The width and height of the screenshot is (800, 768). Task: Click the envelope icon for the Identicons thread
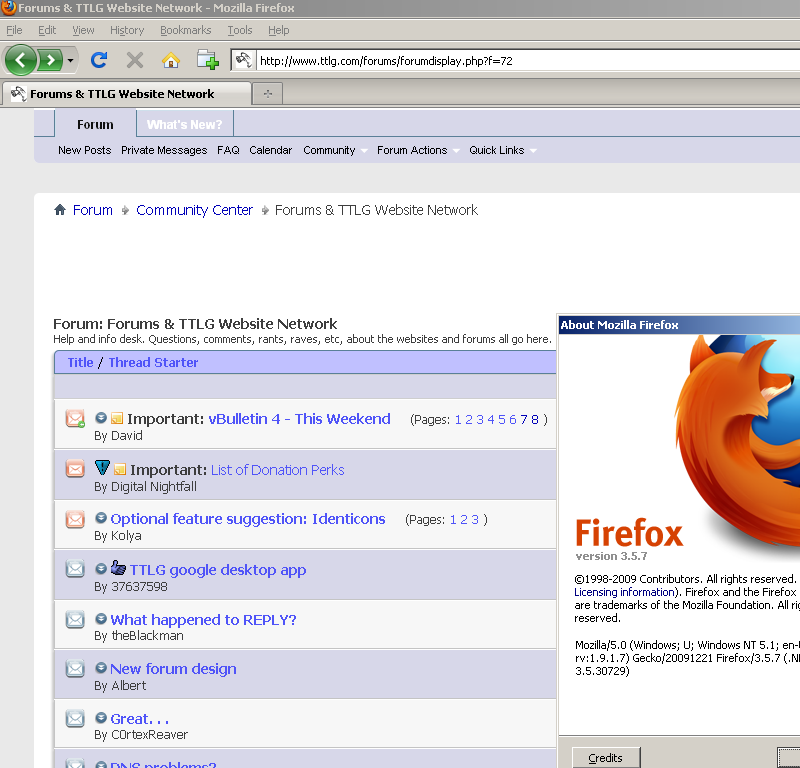coord(75,519)
